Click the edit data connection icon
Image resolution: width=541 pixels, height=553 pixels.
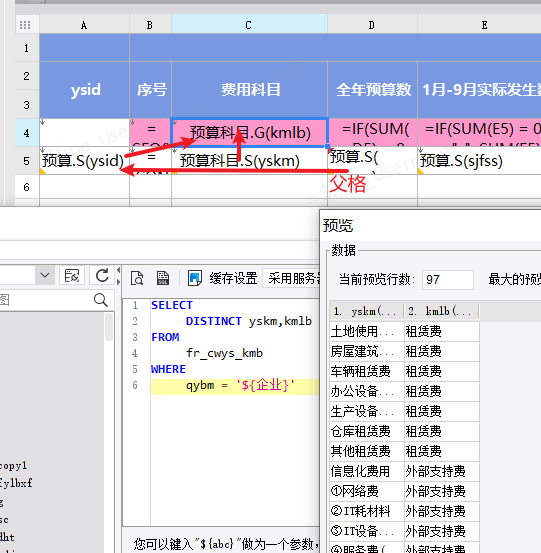click(72, 275)
